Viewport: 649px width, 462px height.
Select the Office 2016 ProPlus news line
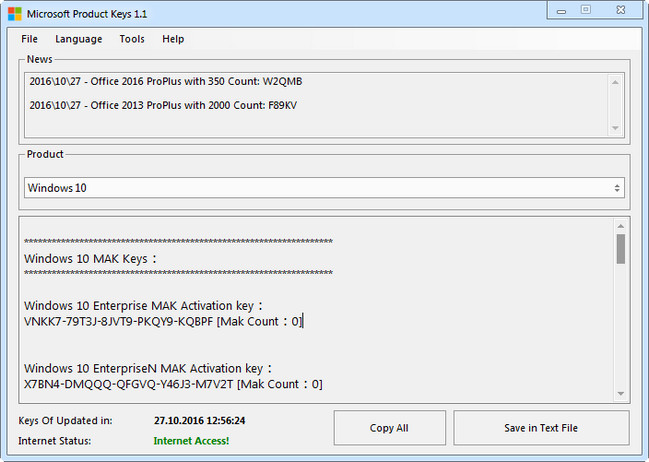click(x=166, y=81)
